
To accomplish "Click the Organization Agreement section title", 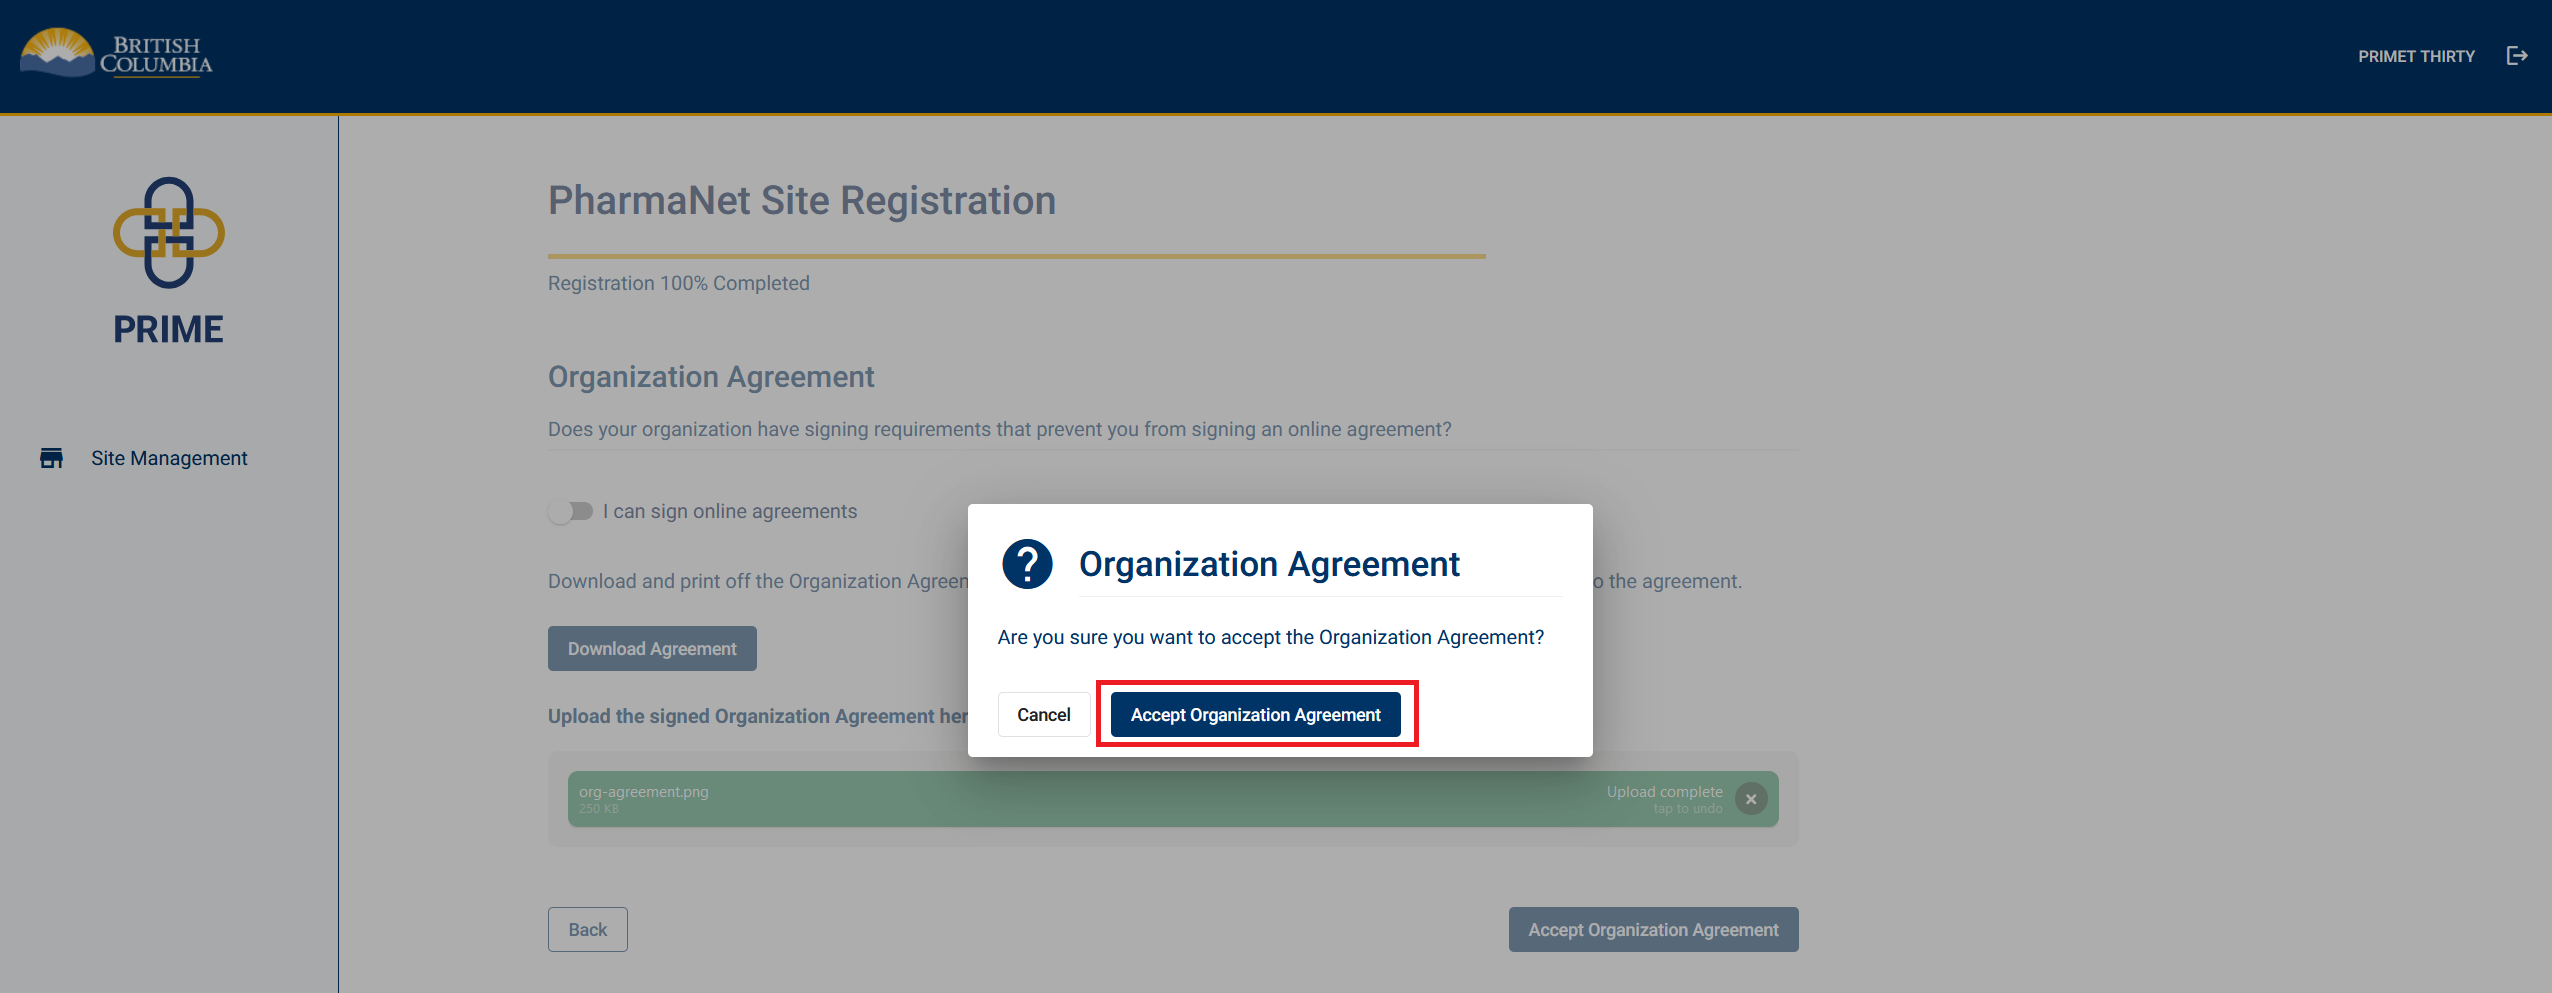I will [x=710, y=376].
